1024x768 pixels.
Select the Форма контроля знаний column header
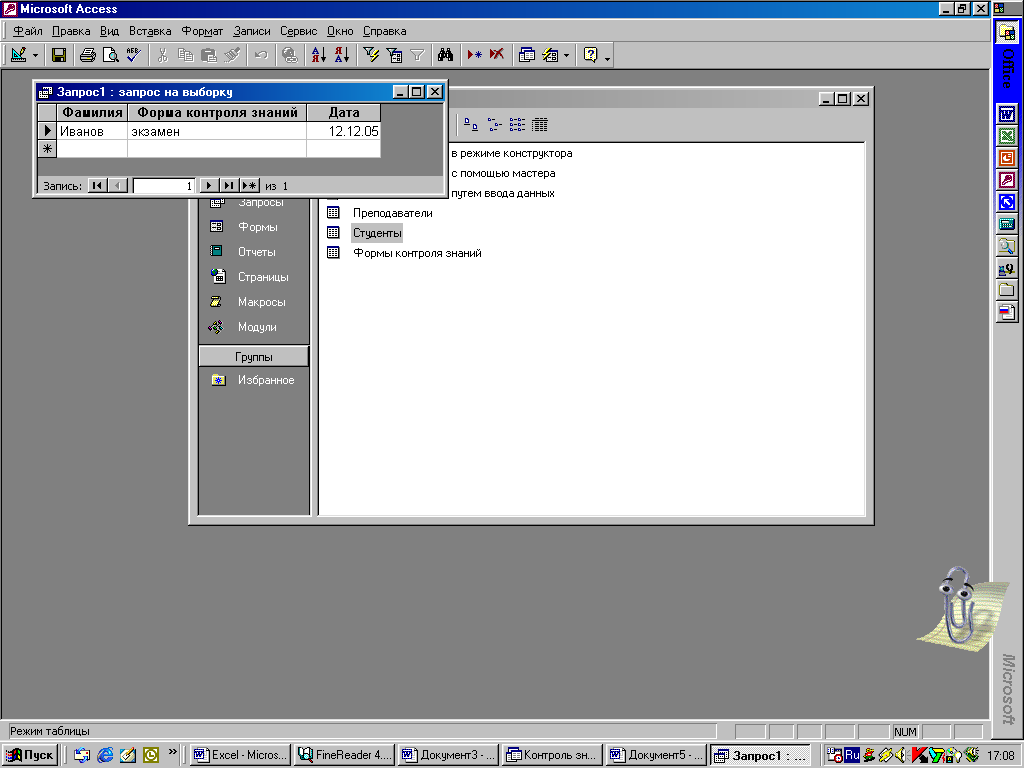(217, 112)
